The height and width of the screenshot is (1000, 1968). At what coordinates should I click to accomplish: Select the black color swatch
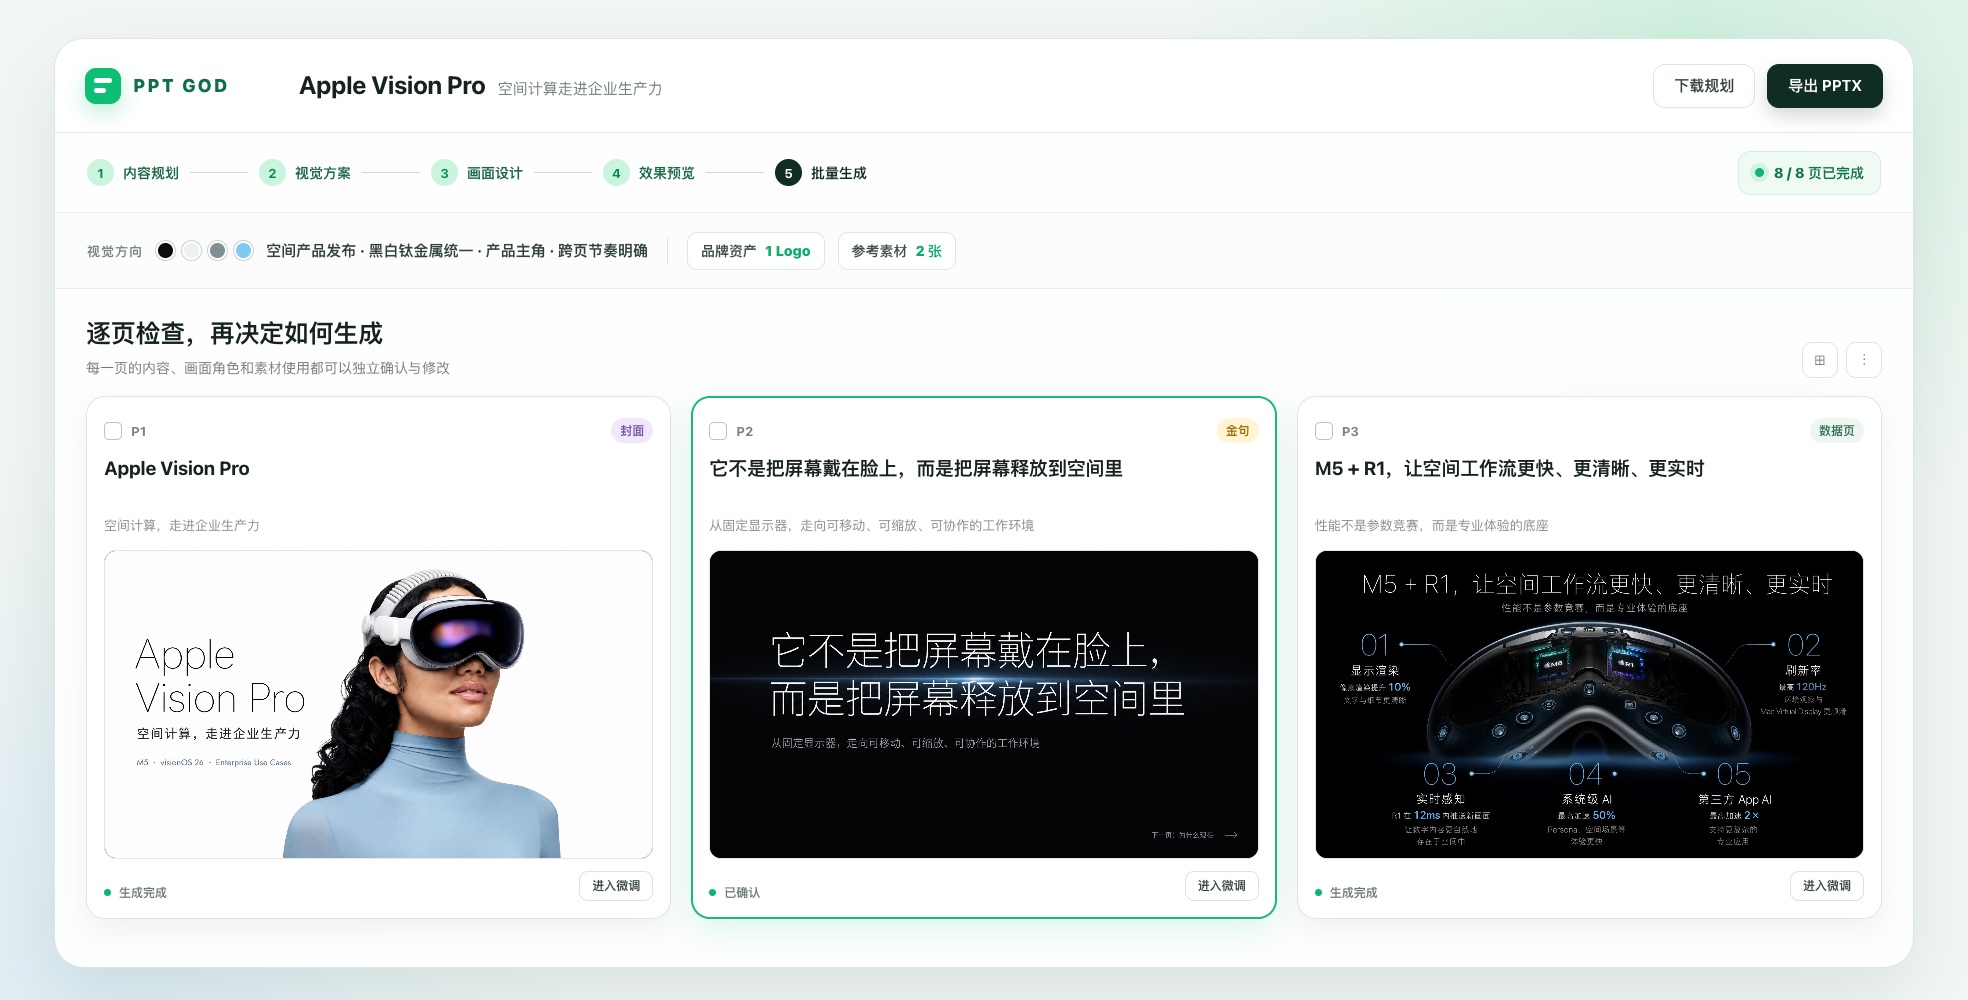click(x=165, y=251)
